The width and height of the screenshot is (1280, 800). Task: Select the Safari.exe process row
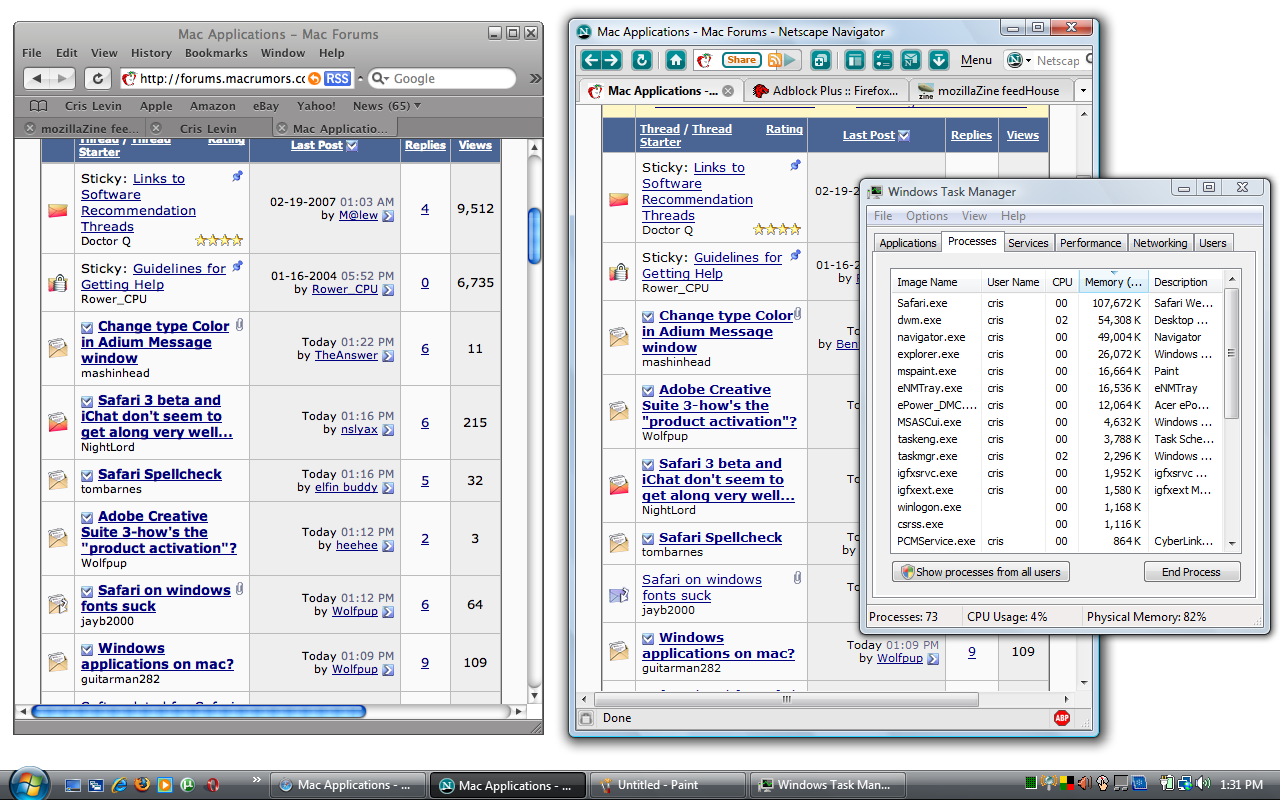(1057, 303)
